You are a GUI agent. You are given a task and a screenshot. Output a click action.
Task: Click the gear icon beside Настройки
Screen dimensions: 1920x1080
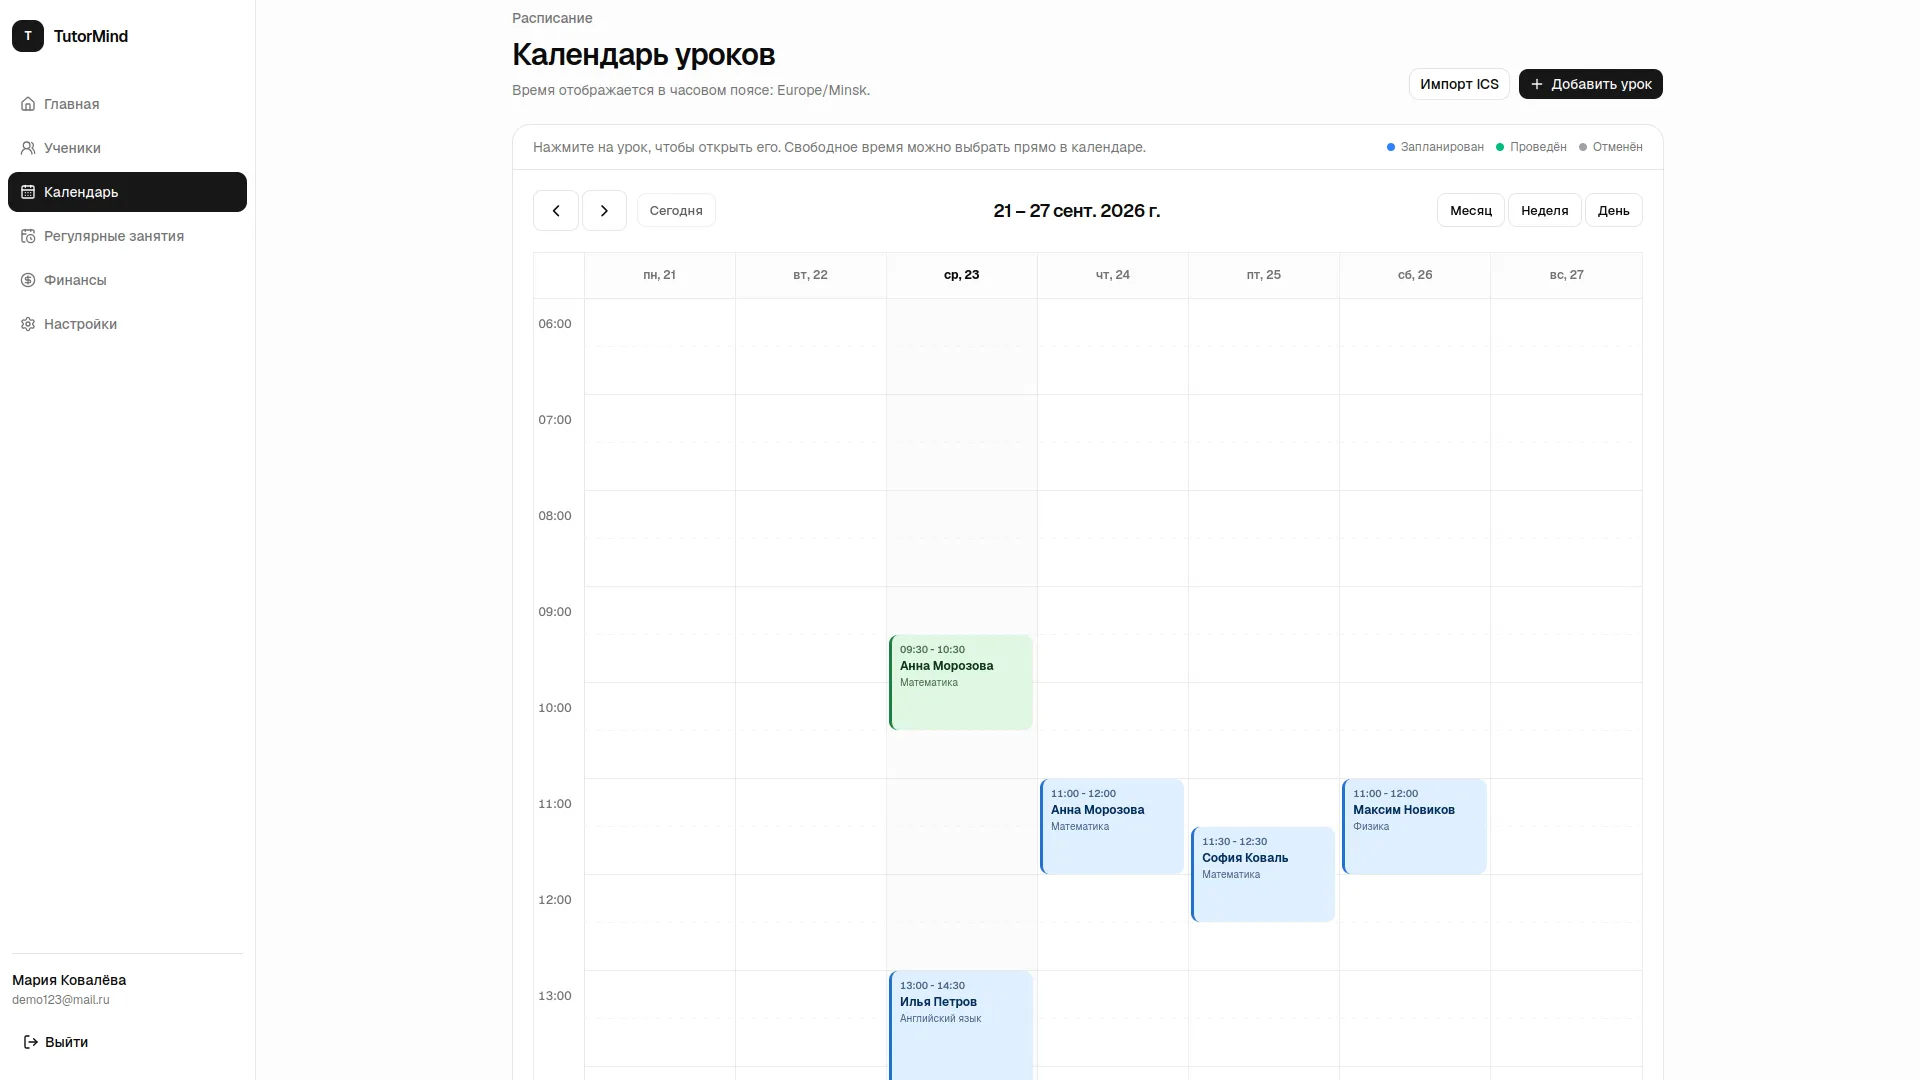click(x=28, y=324)
